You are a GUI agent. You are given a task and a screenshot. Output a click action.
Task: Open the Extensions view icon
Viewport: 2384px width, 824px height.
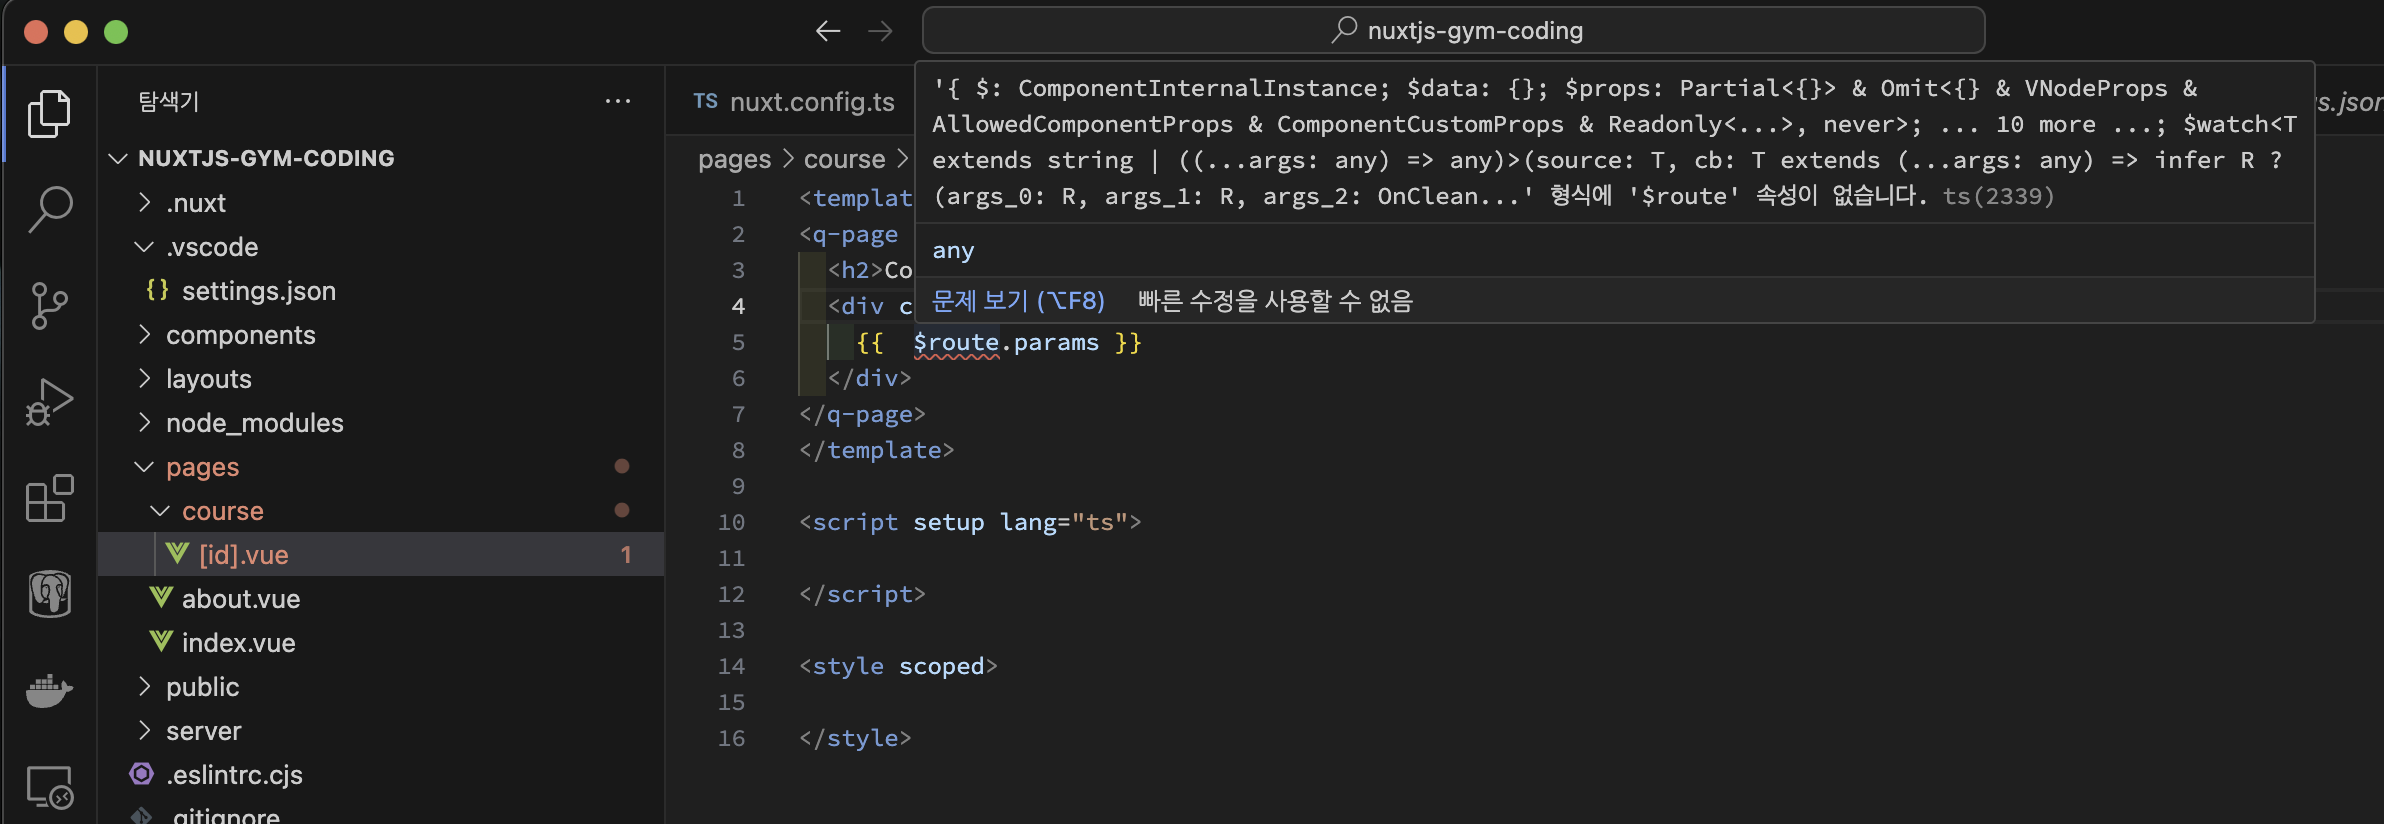(x=49, y=498)
